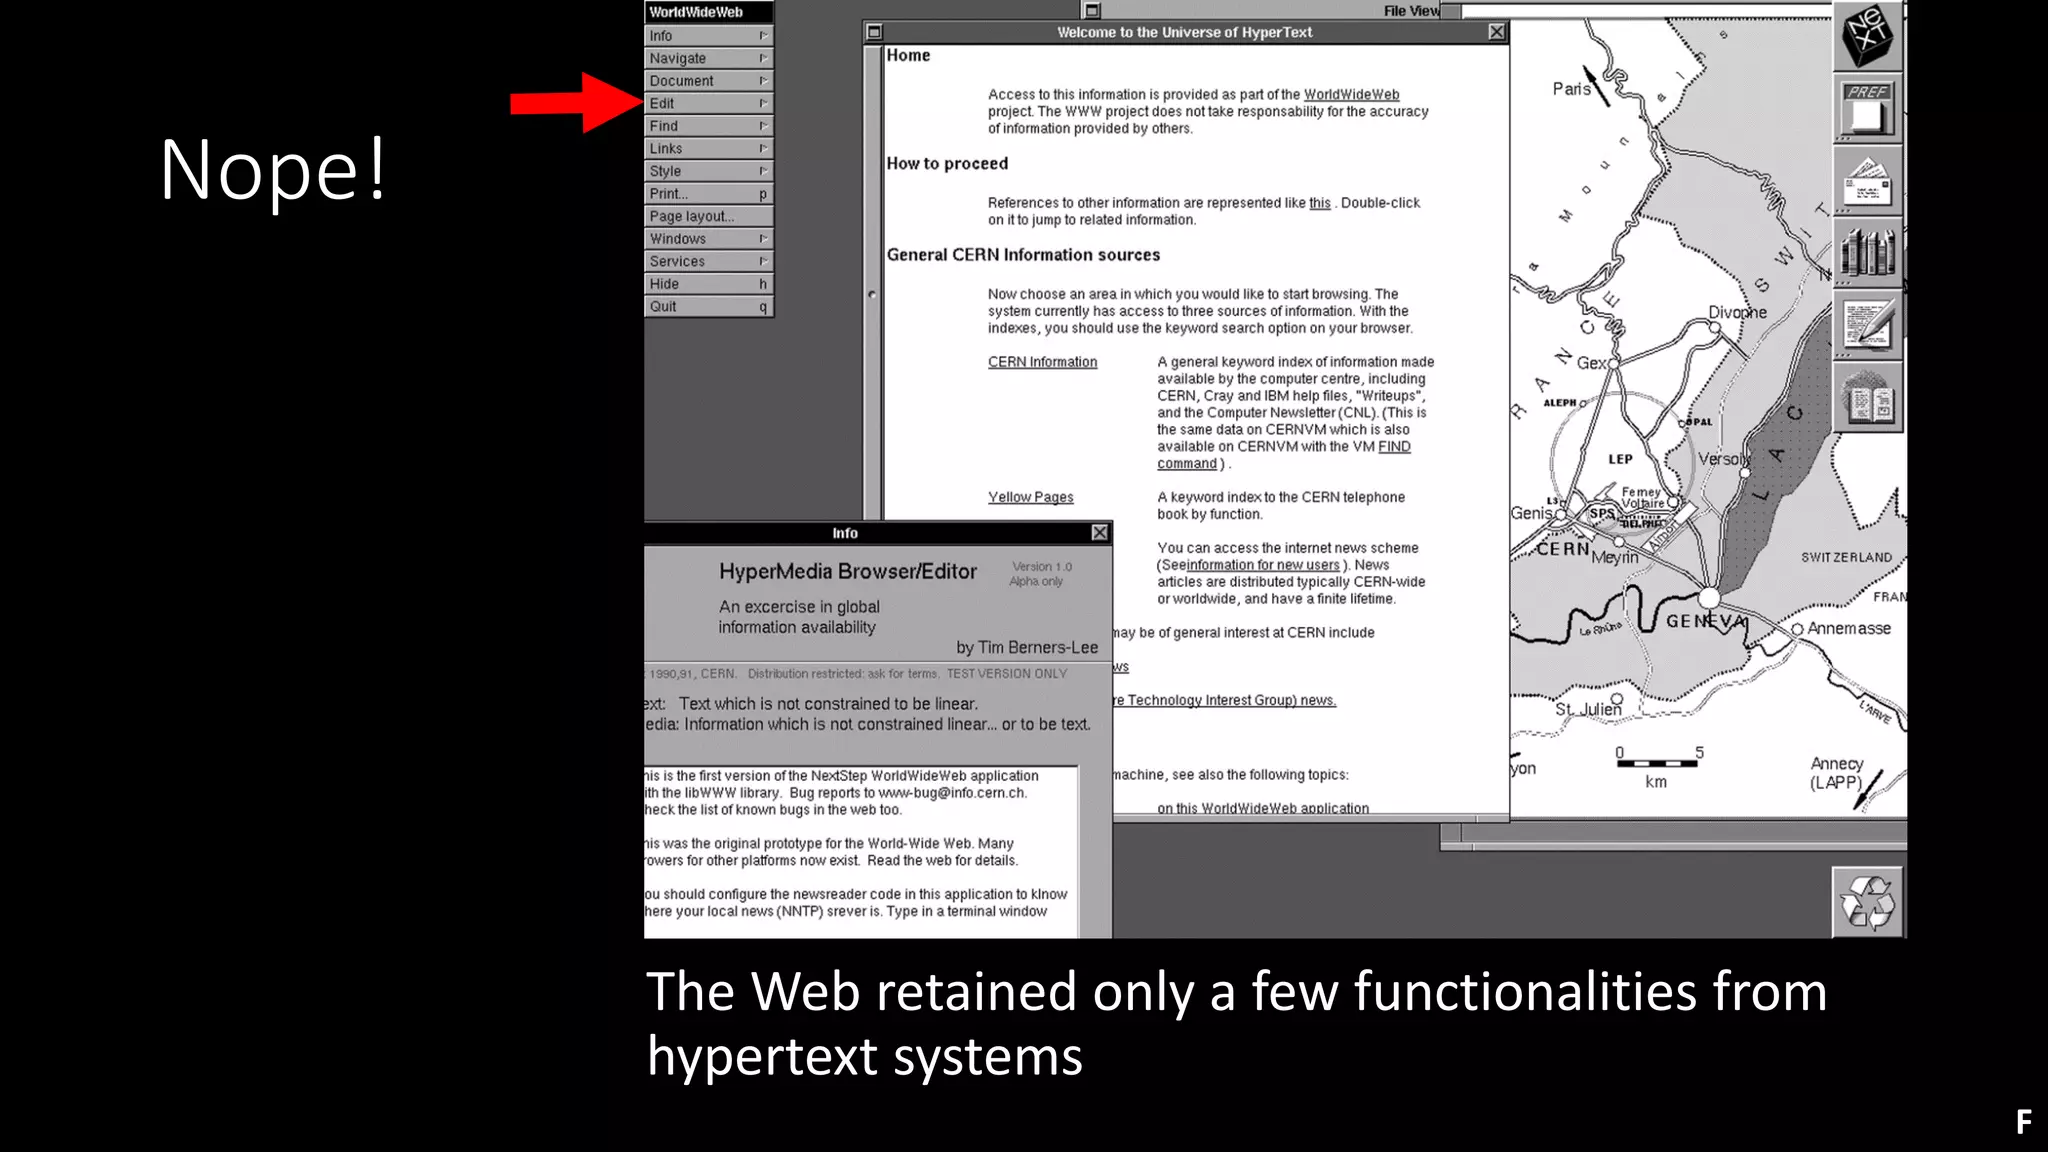2048x1152 pixels.
Task: Open the Links submenu
Action: click(709, 148)
